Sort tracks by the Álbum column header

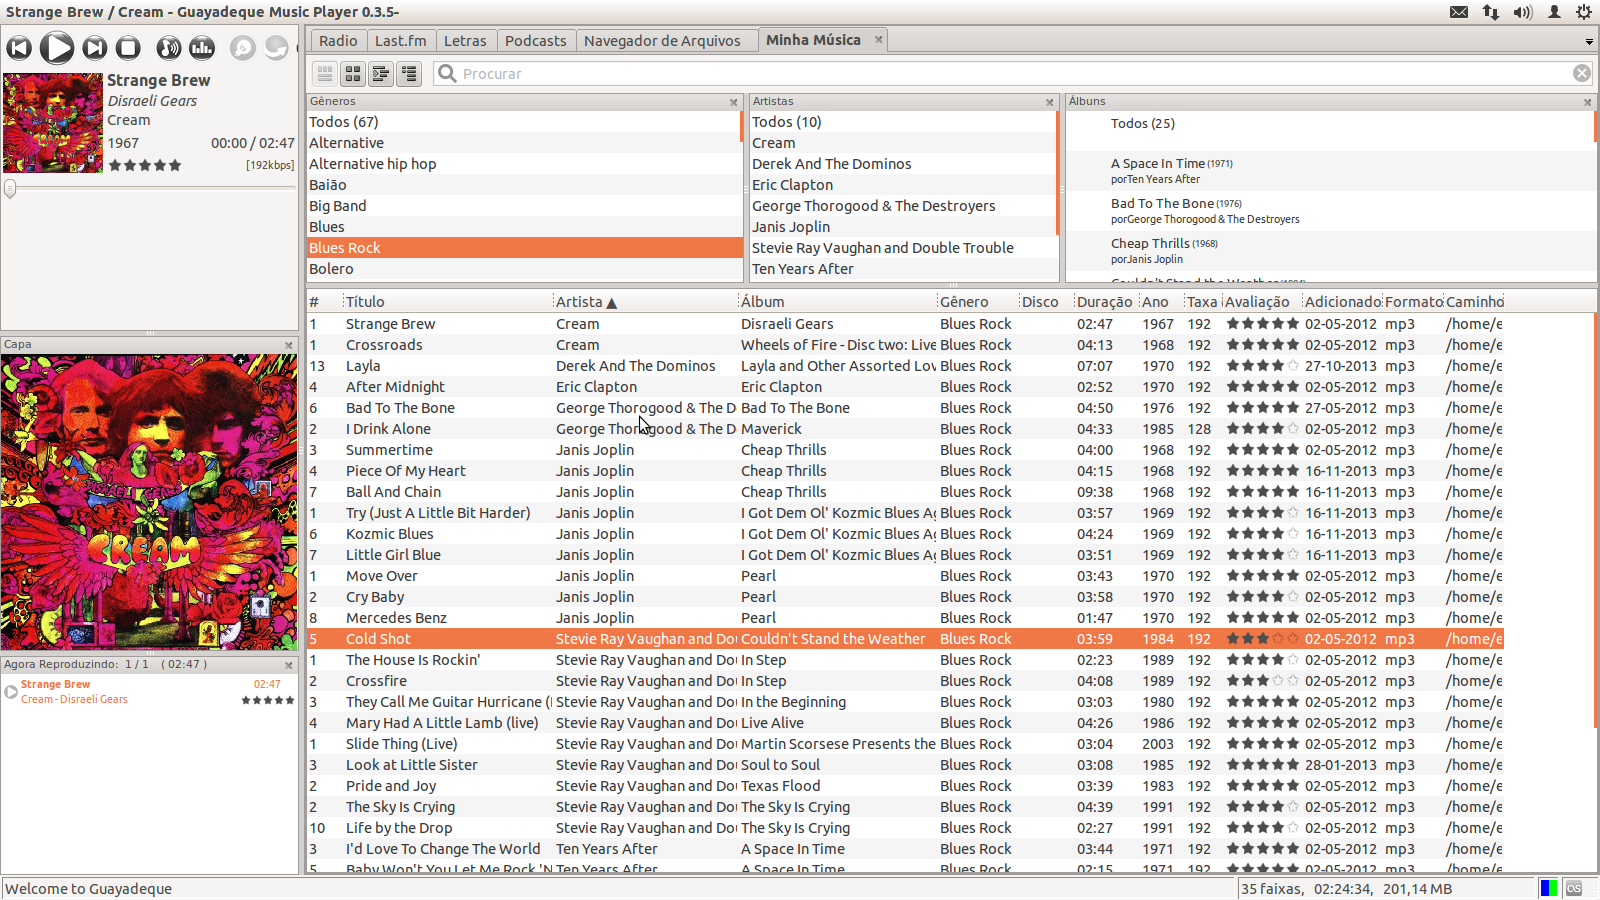coord(838,302)
